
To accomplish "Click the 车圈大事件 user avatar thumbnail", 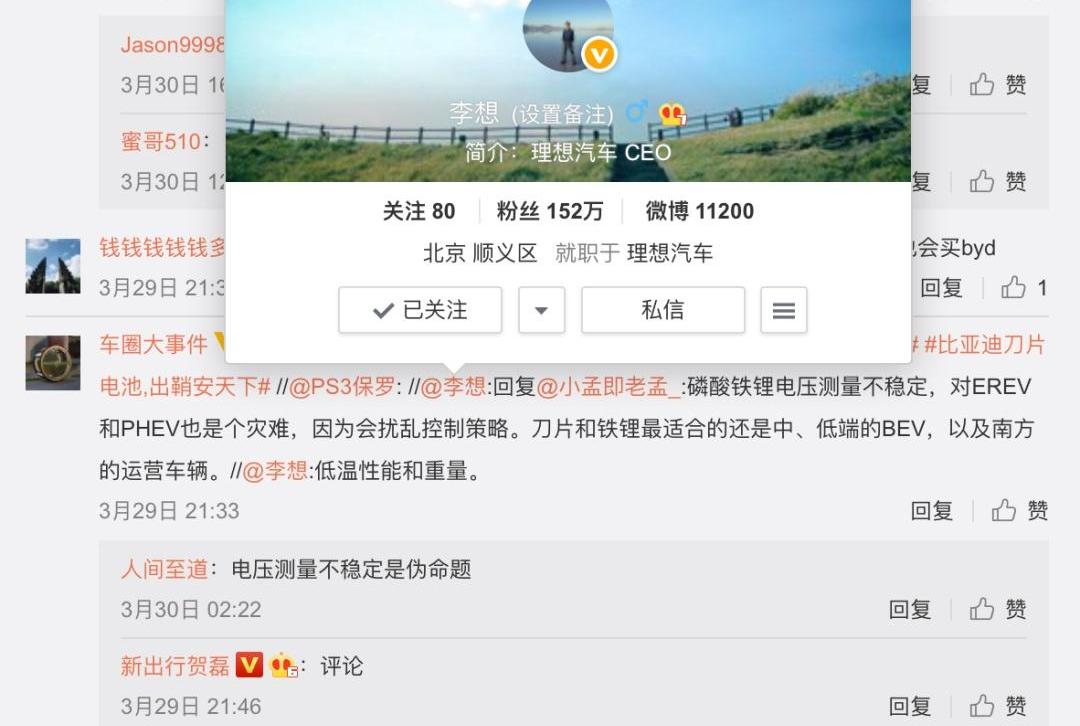I will 53,363.
